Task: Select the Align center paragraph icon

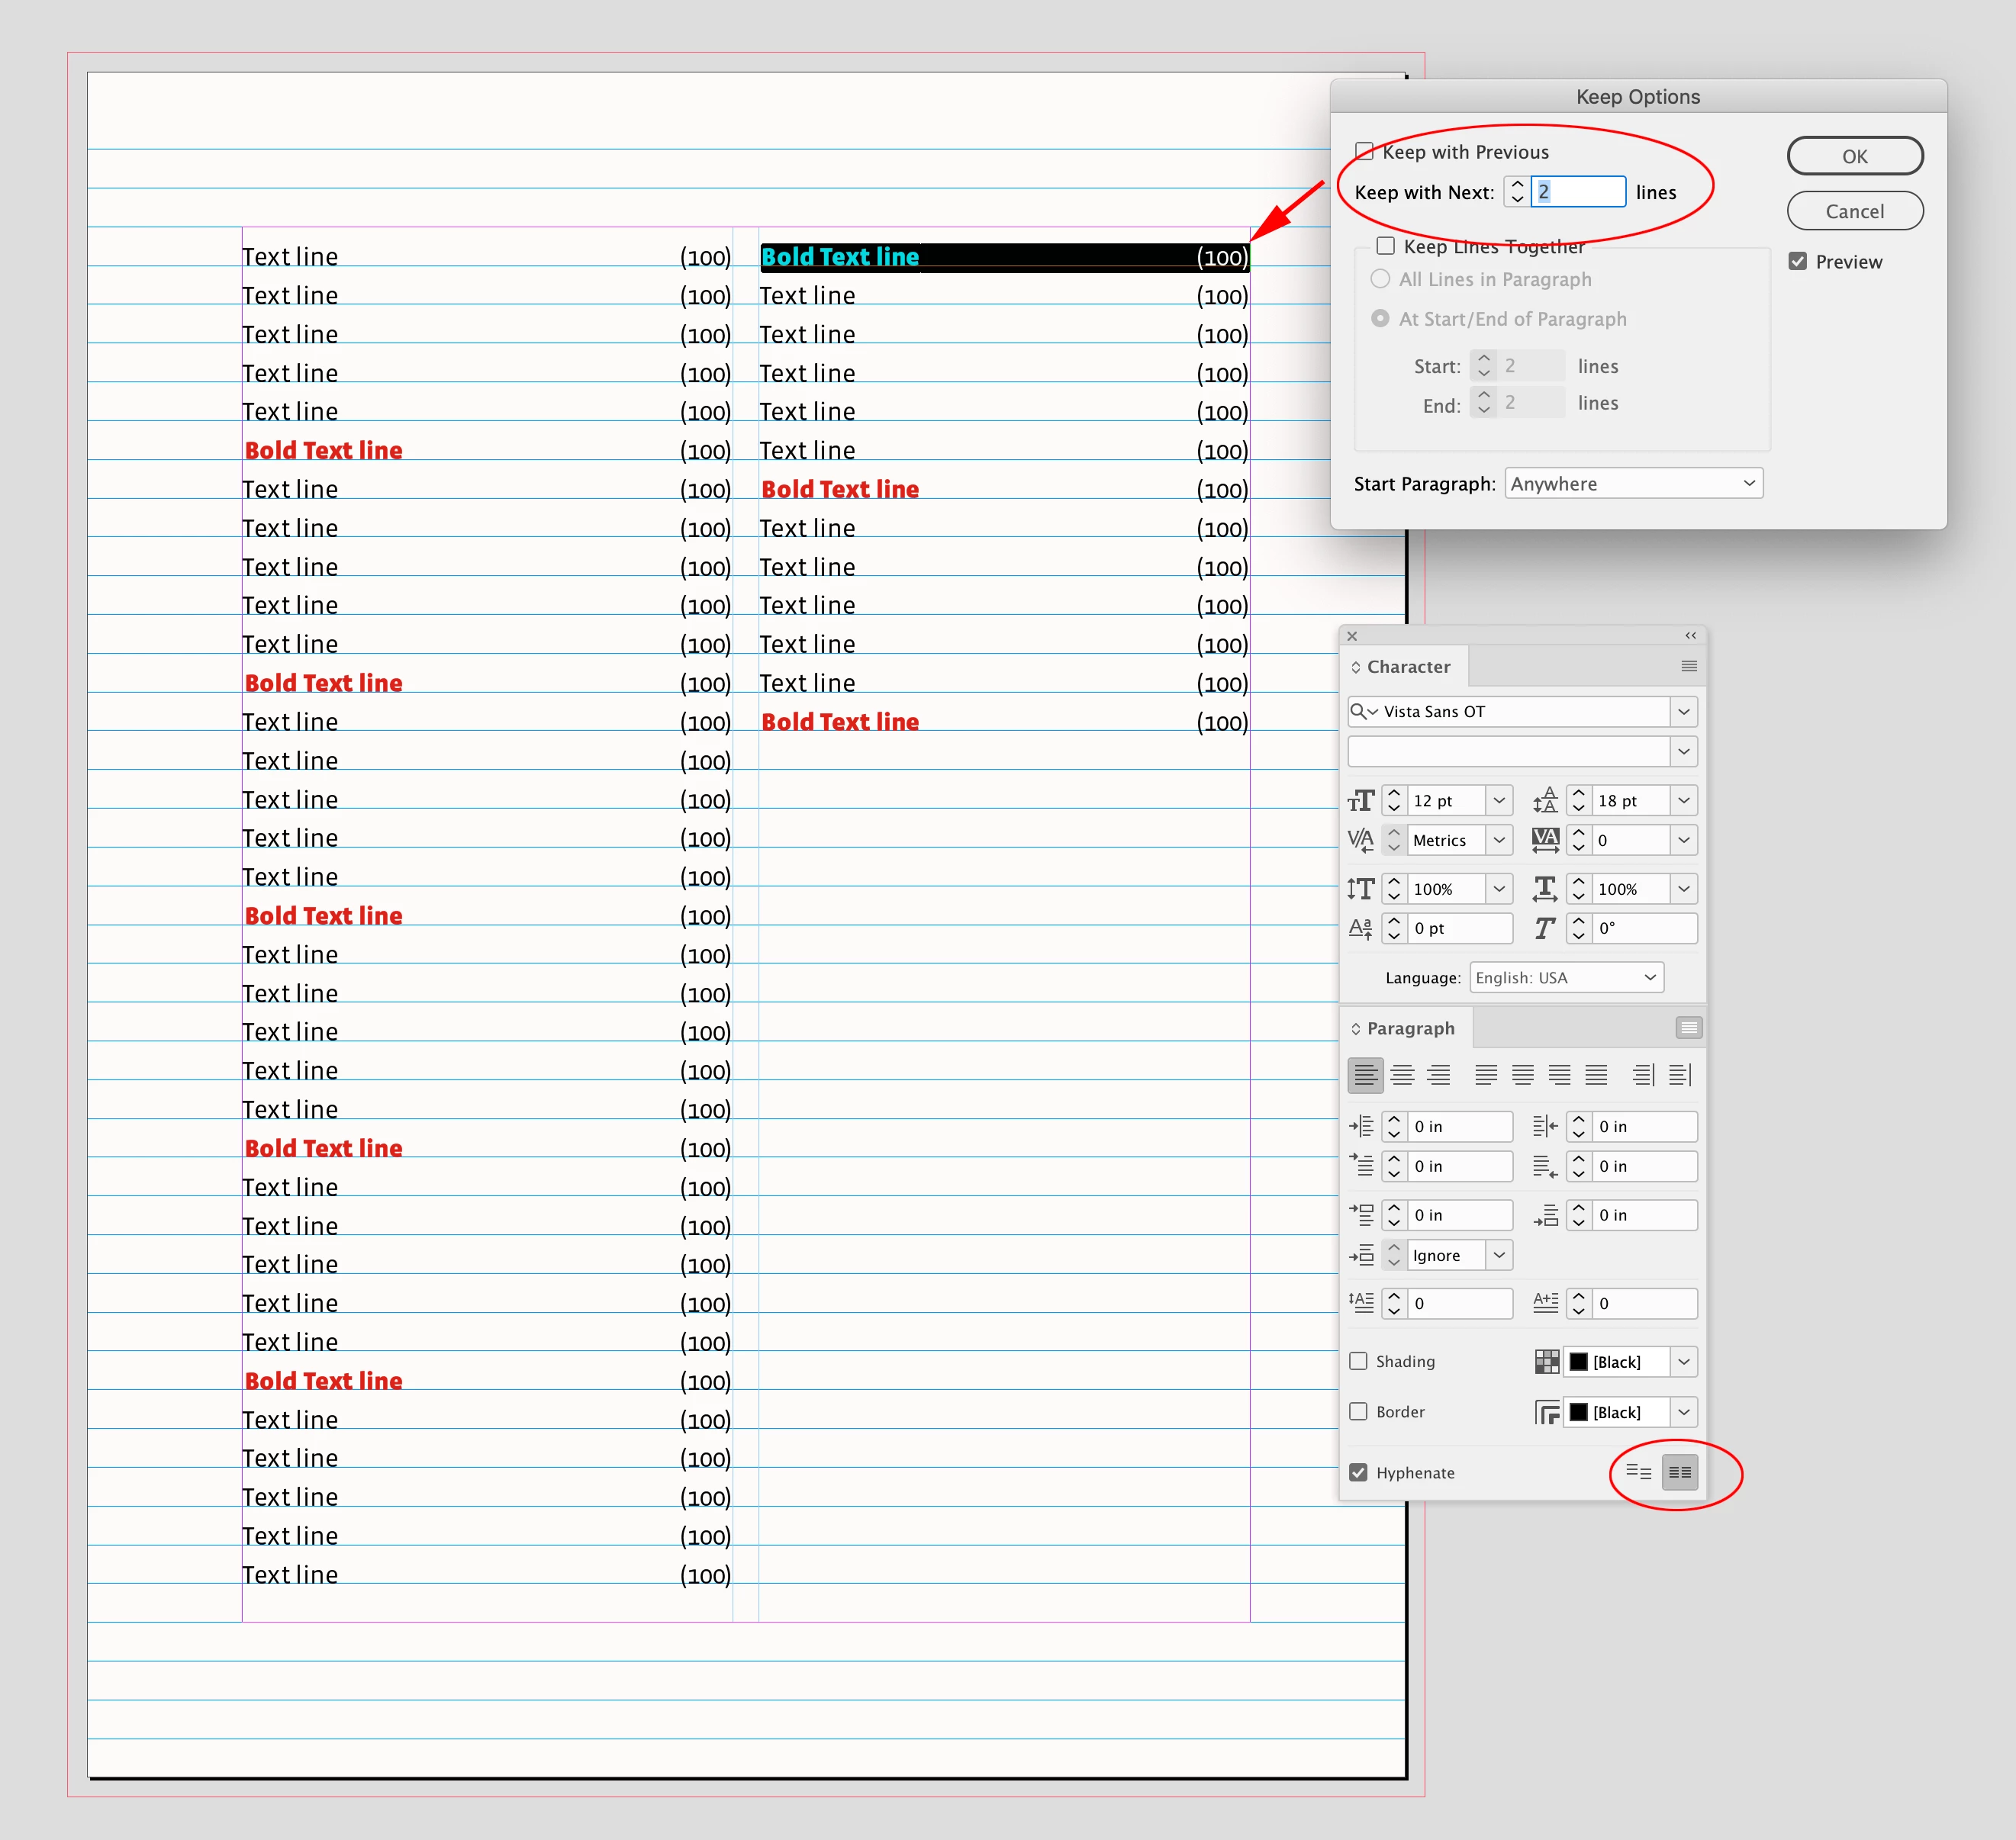Action: [1402, 1075]
